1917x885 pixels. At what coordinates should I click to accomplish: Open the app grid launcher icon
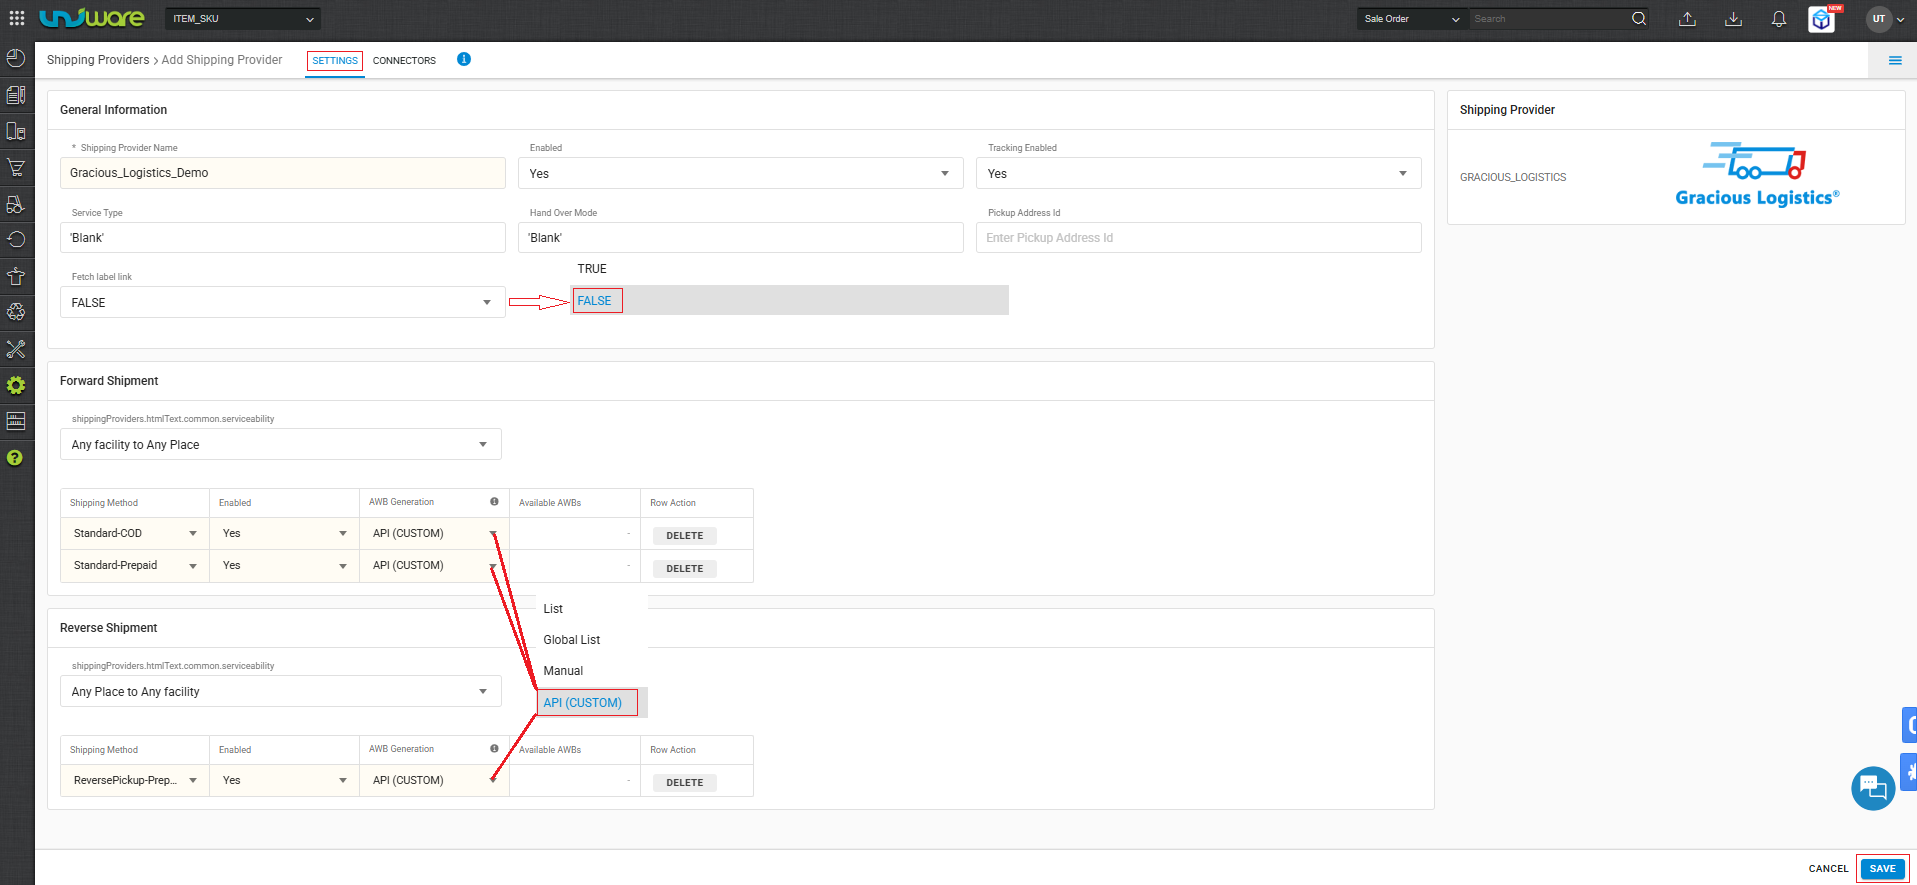pyautogui.click(x=17, y=18)
